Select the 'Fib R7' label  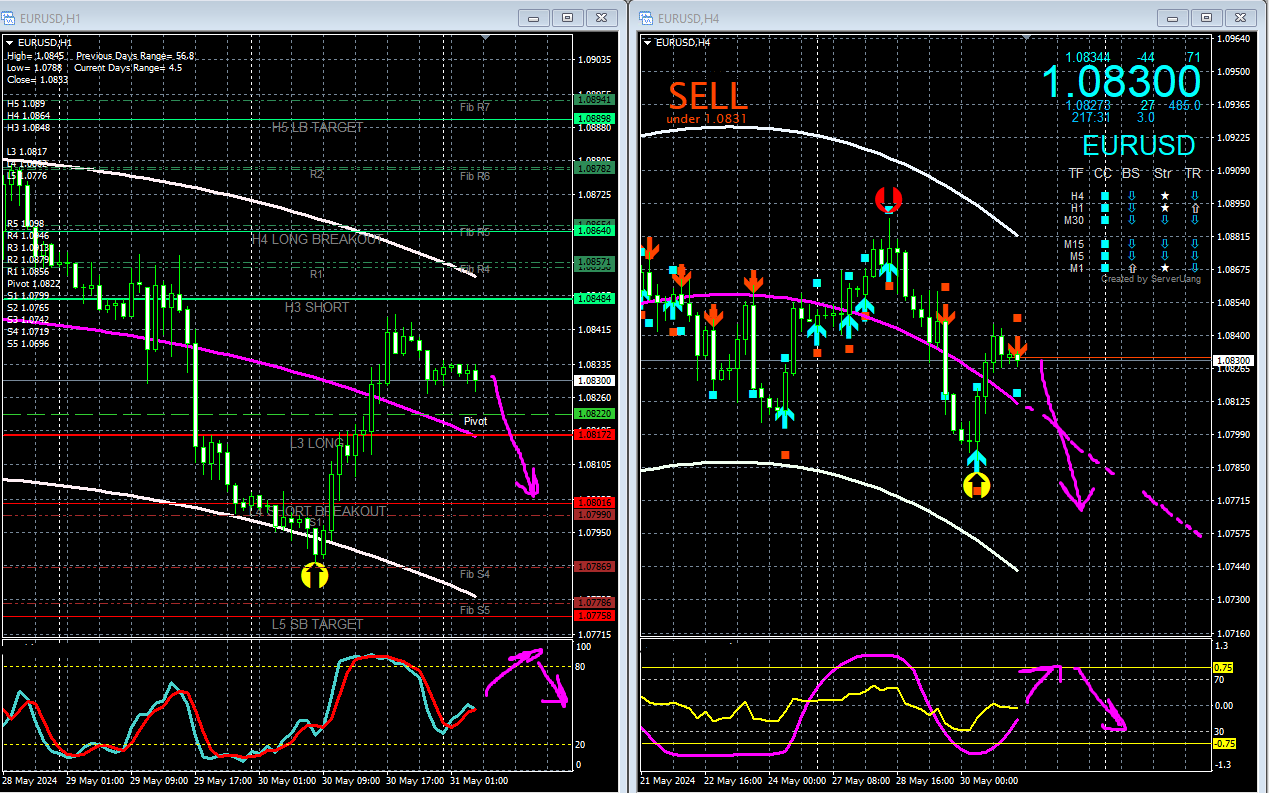475,106
